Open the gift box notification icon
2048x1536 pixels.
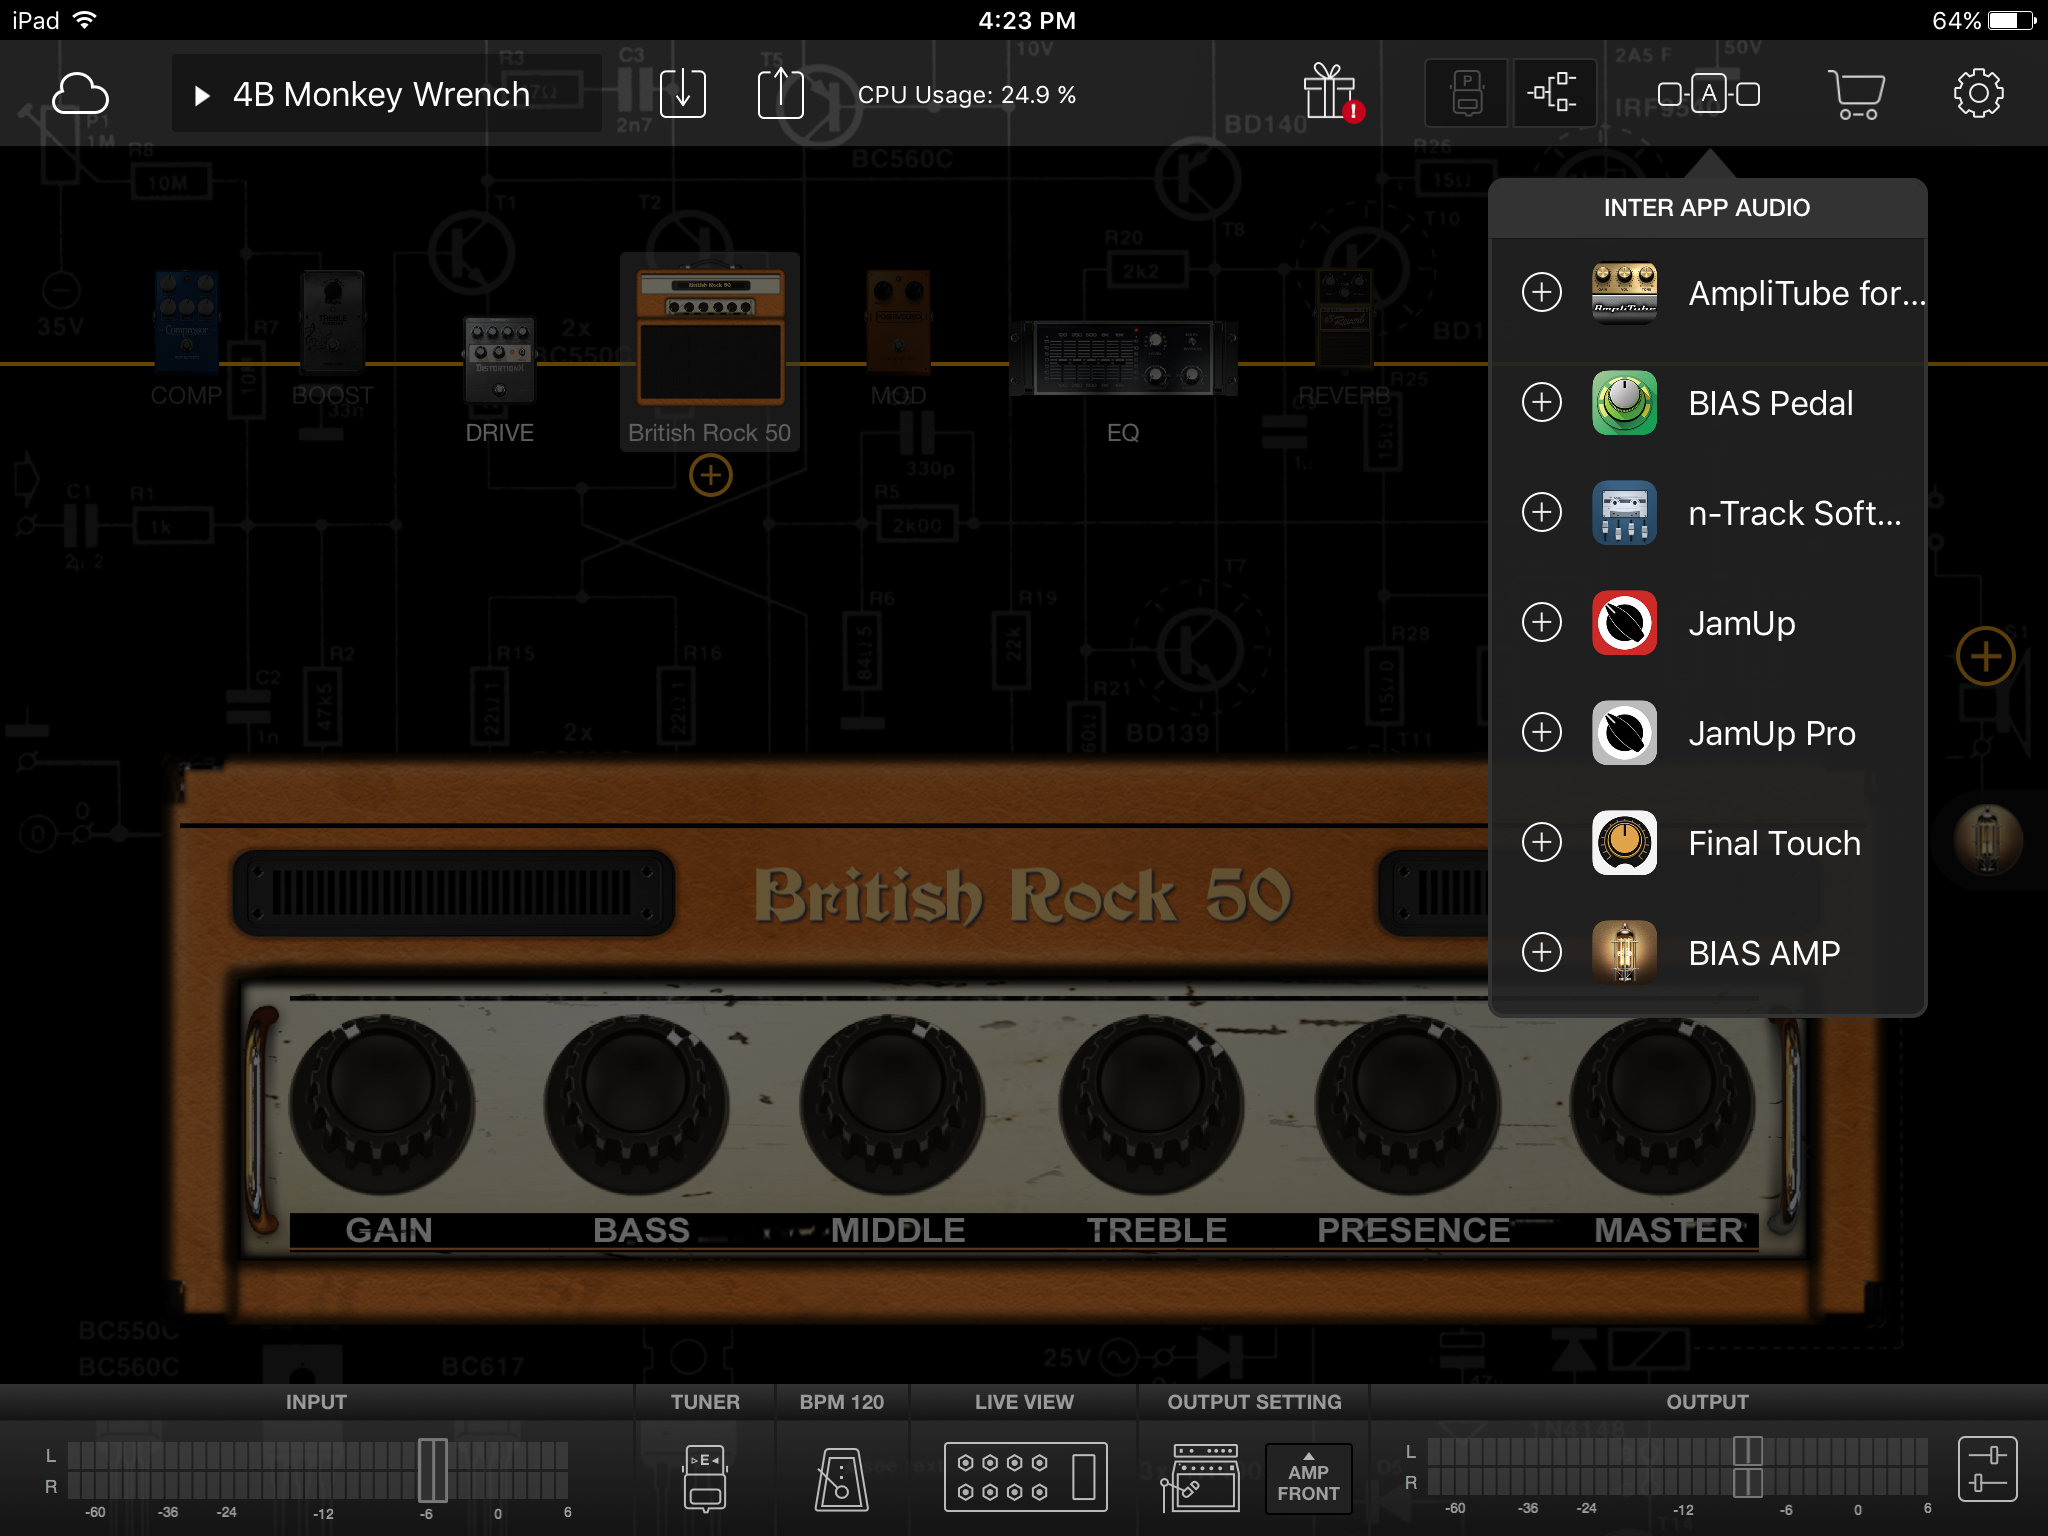1333,92
